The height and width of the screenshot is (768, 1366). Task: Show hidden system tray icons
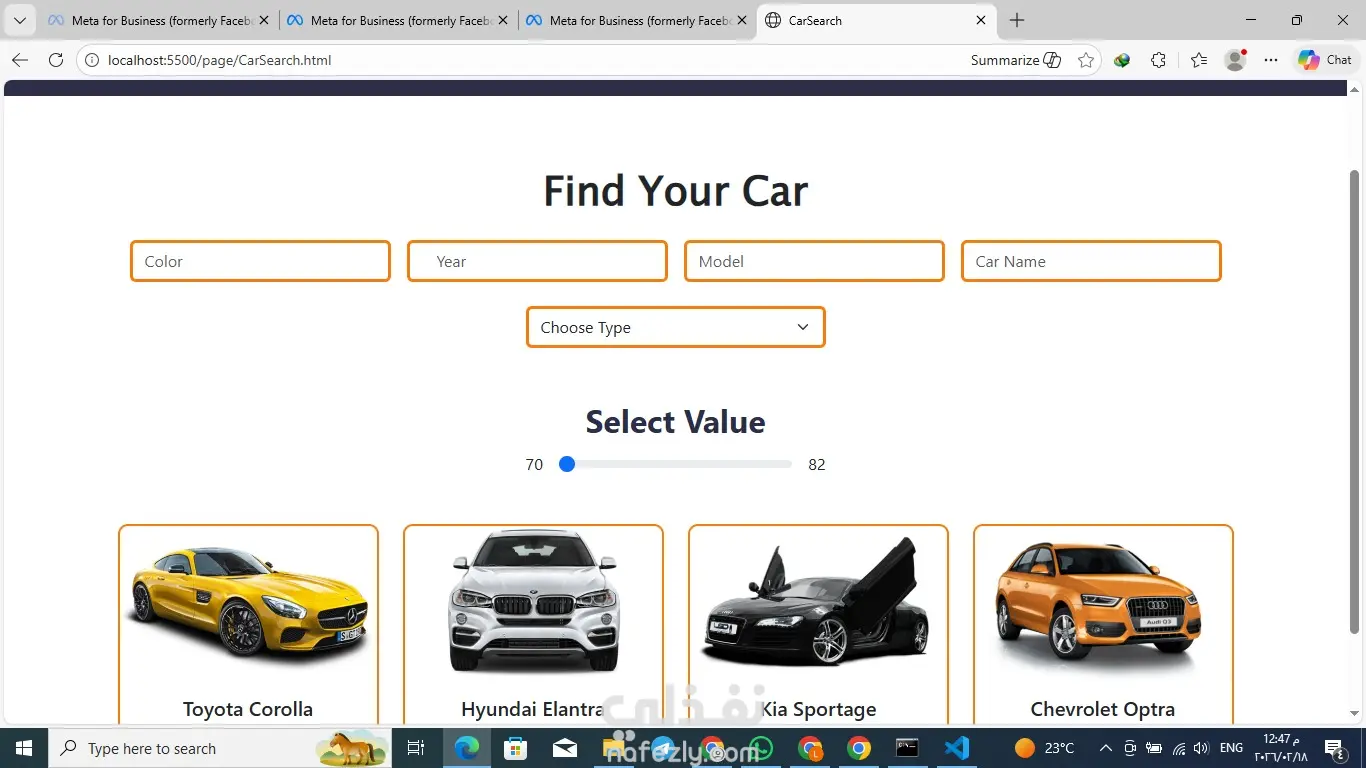(x=1105, y=748)
